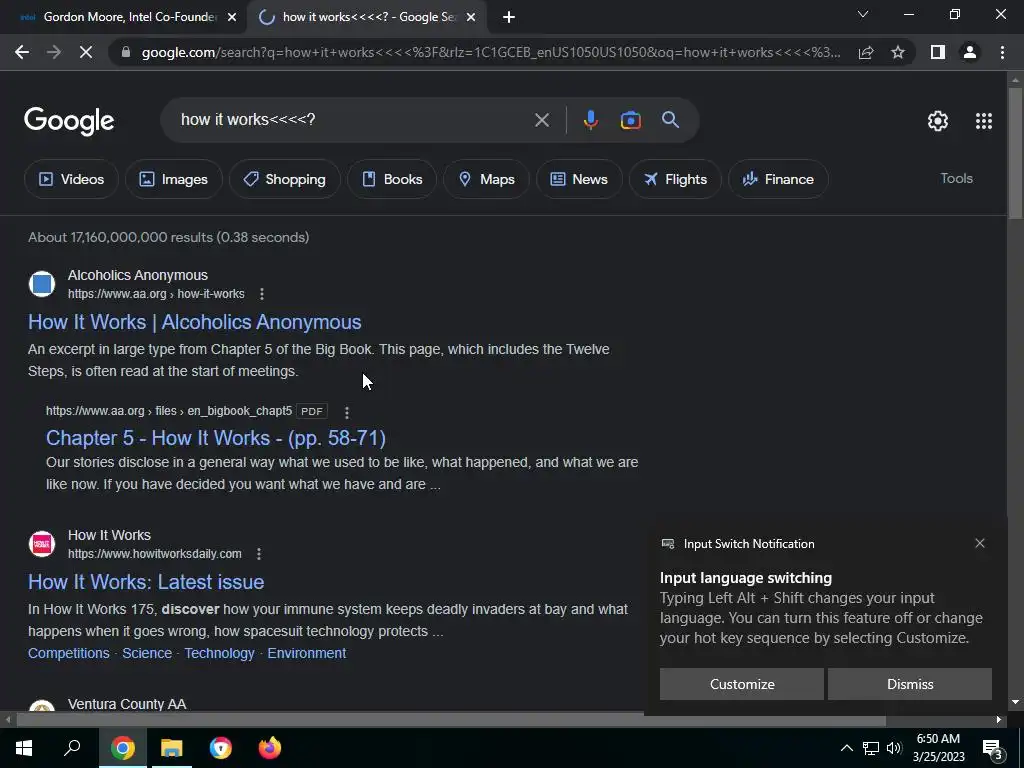Open the network status tray icon
Image resolution: width=1024 pixels, height=768 pixels.
871,748
